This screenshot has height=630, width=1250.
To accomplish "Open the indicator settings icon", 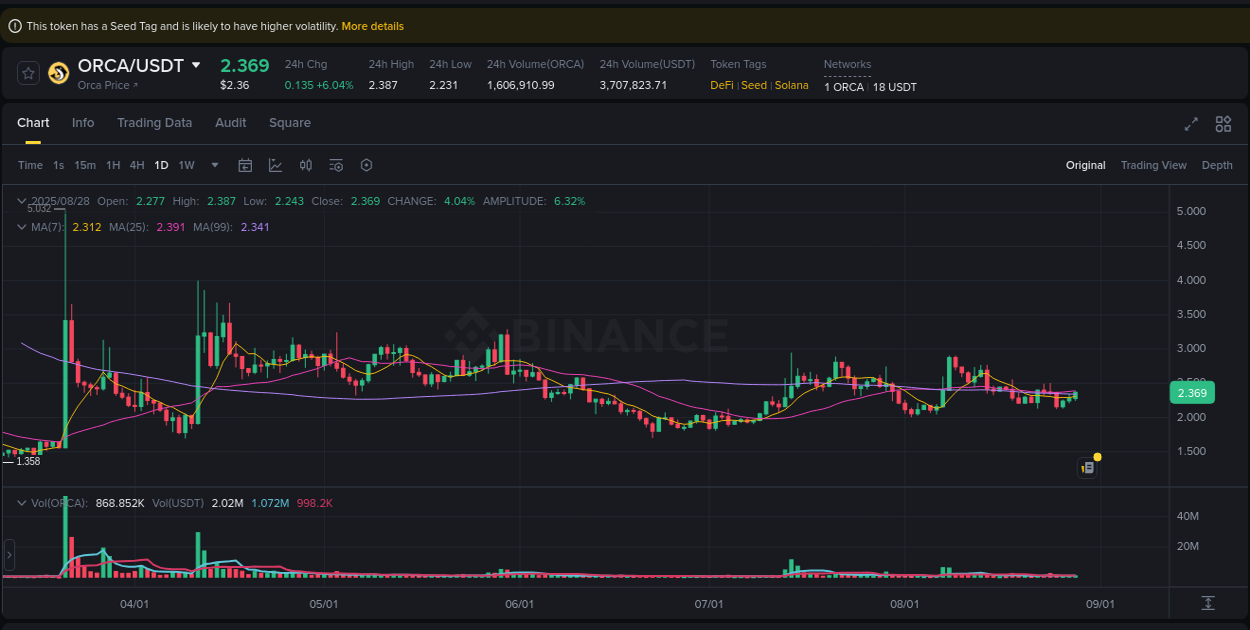I will pos(336,165).
